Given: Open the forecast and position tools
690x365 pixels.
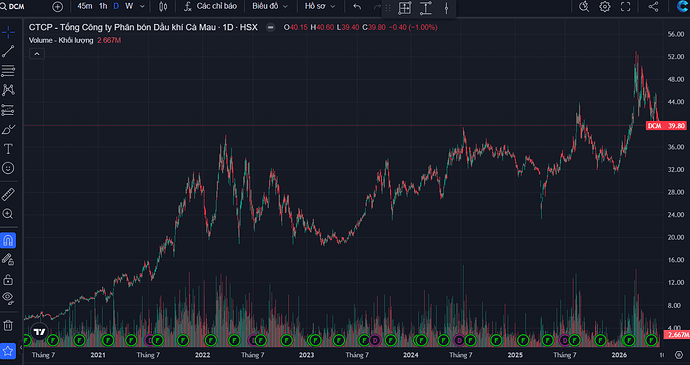Looking at the screenshot, I should coord(8,110).
